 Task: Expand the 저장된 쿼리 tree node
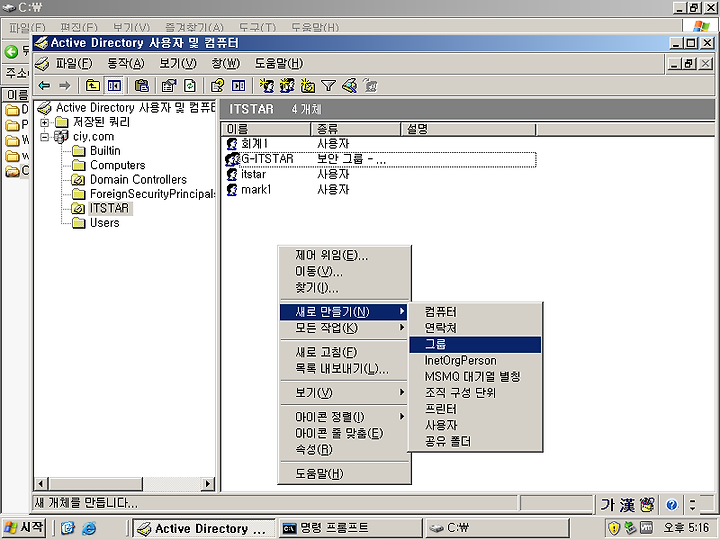(x=45, y=123)
